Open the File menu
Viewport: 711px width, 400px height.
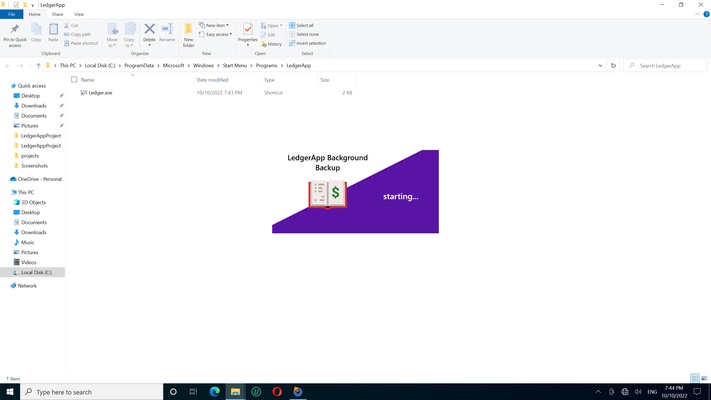point(11,15)
